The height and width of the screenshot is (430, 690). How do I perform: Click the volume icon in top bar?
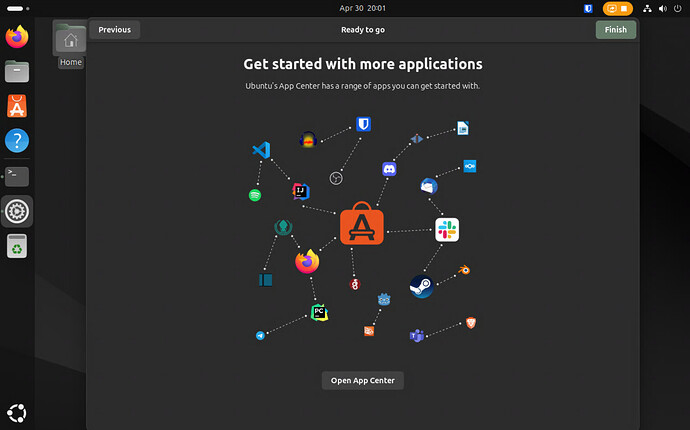point(663,8)
